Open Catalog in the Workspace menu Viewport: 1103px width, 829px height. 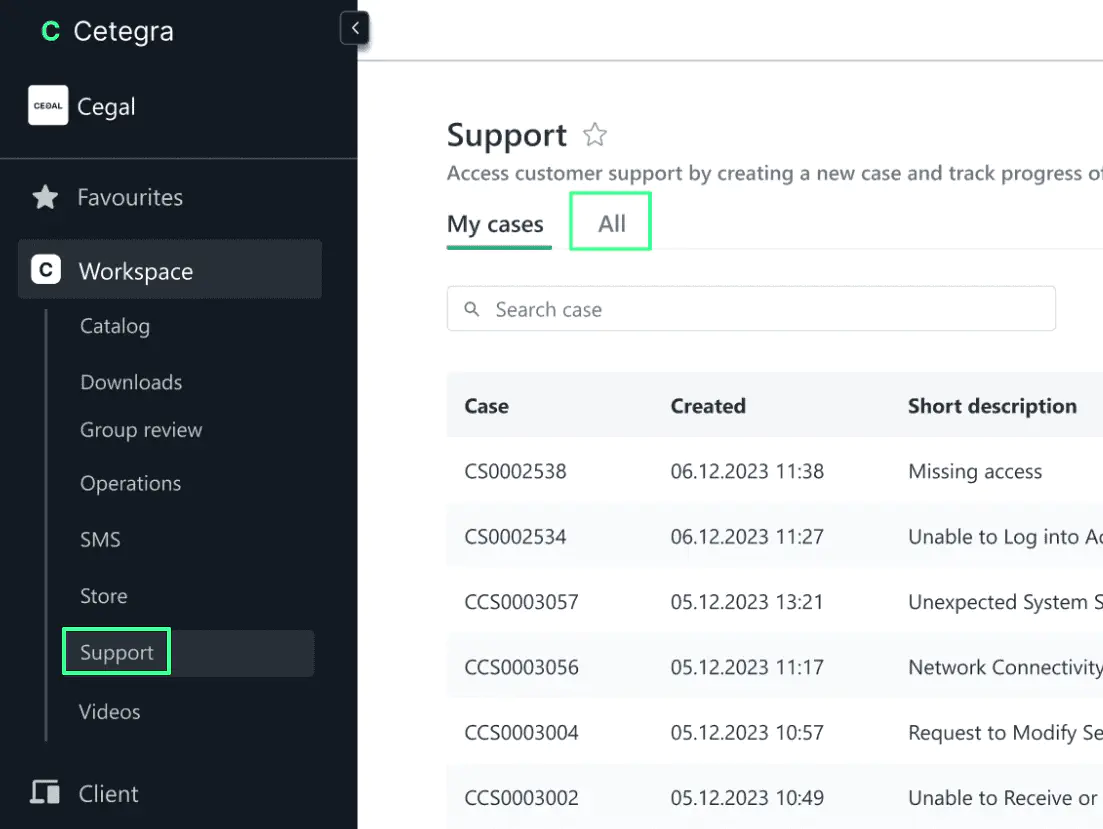[x=115, y=326]
